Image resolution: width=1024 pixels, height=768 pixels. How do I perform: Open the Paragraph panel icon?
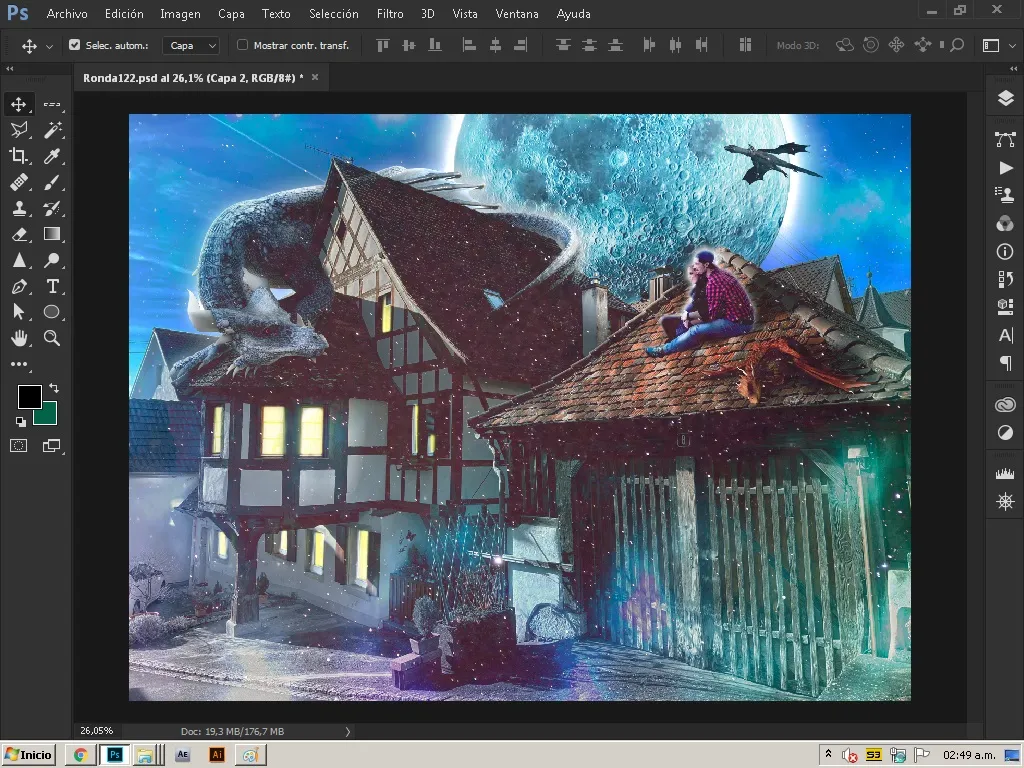click(1005, 362)
